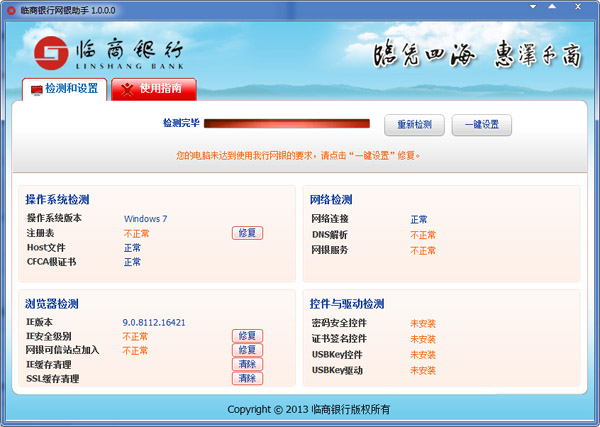Click the 网络连接 label
600x427 pixels.
point(330,219)
